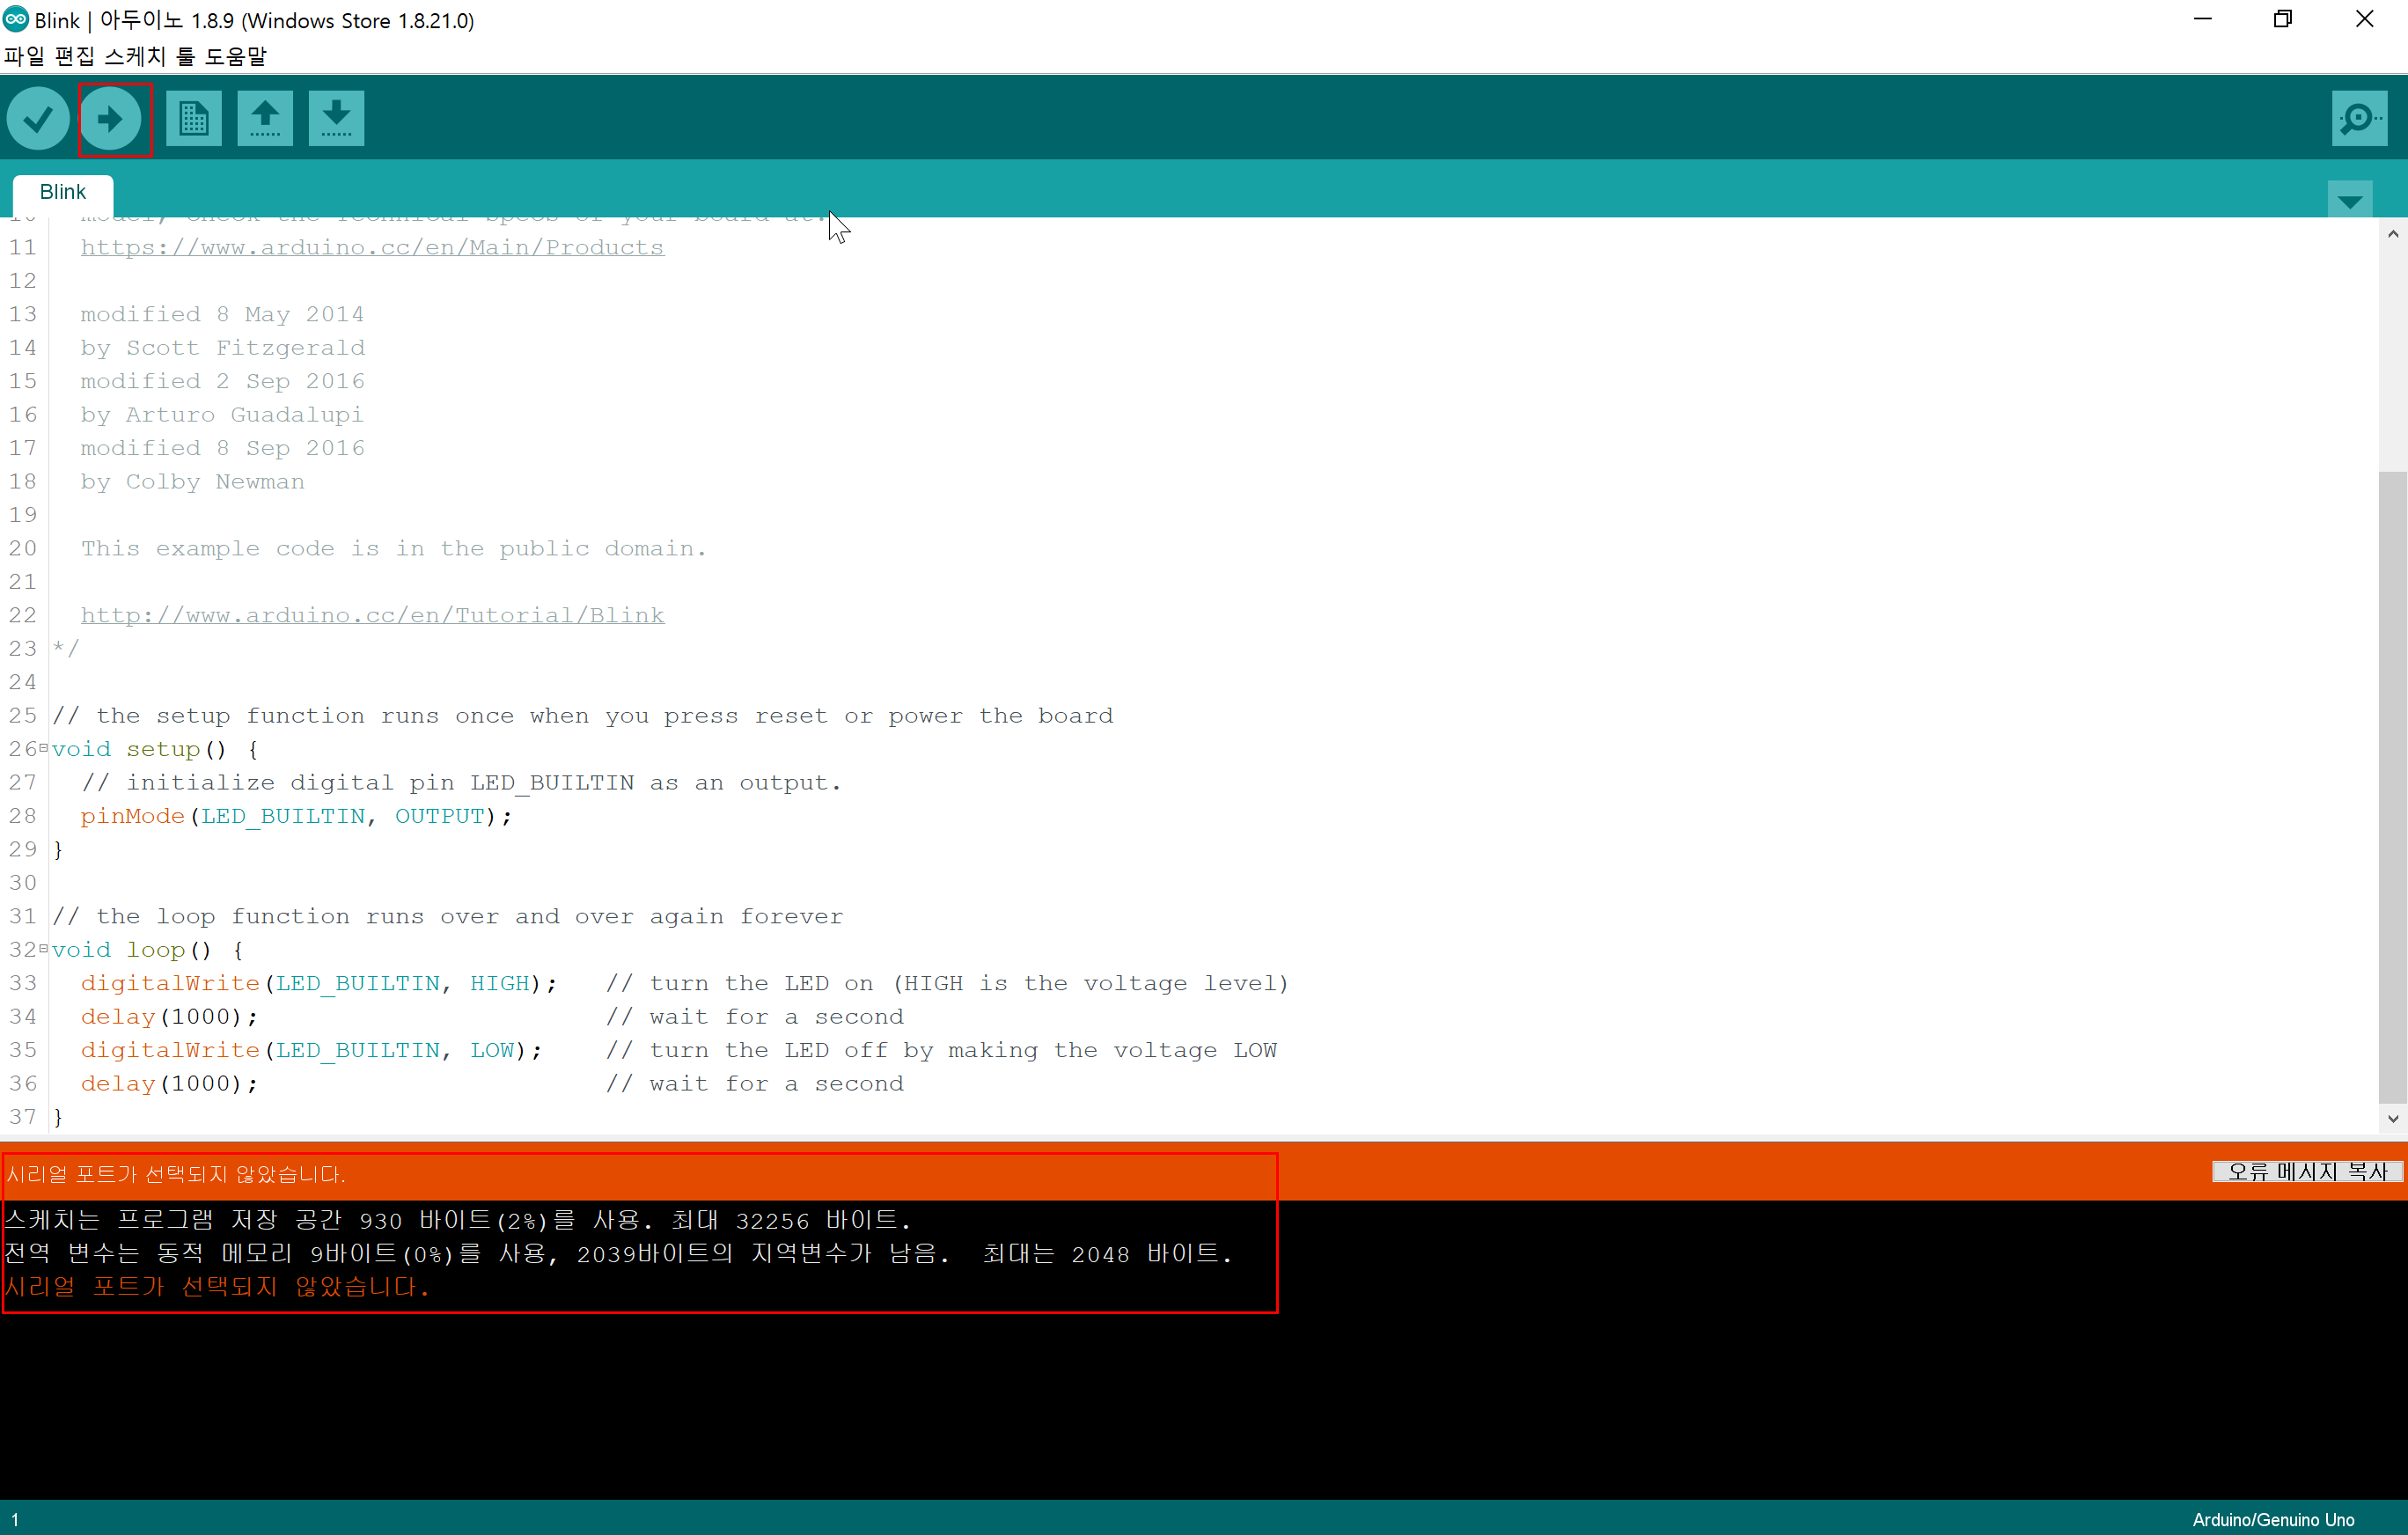Open the tab options dropdown arrow
Viewport: 2408px width, 1535px height.
coord(2350,201)
